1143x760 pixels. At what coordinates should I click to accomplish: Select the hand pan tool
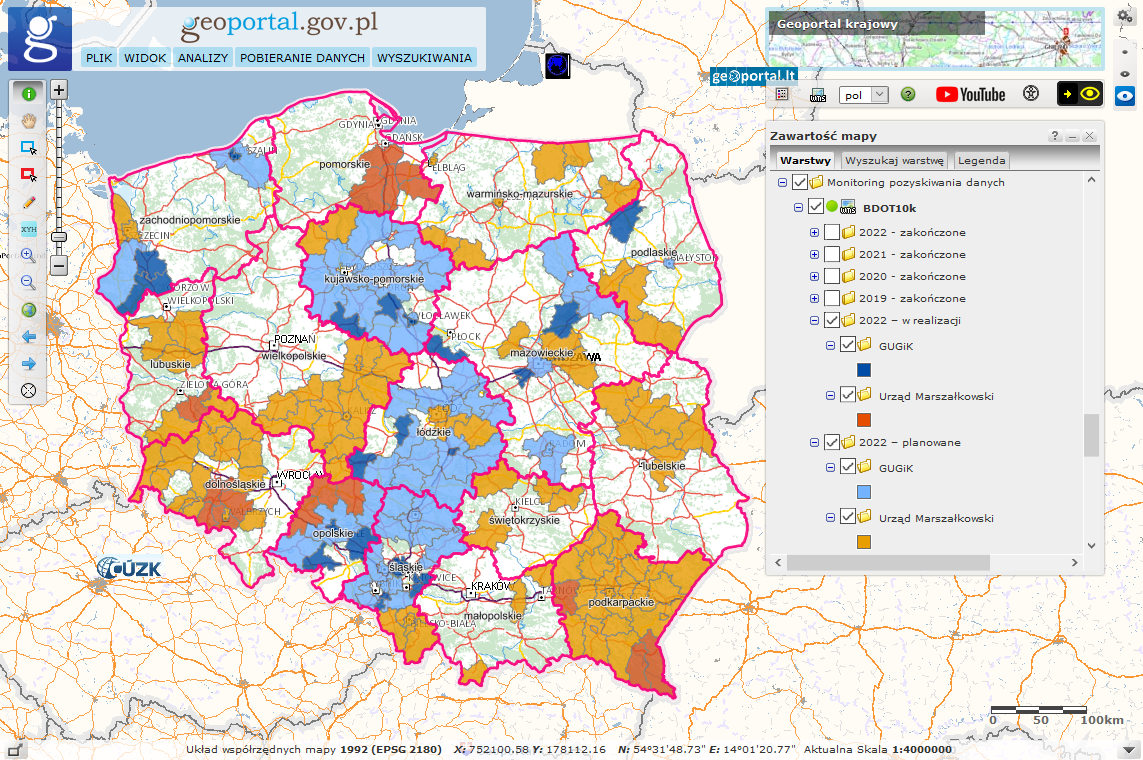(28, 120)
